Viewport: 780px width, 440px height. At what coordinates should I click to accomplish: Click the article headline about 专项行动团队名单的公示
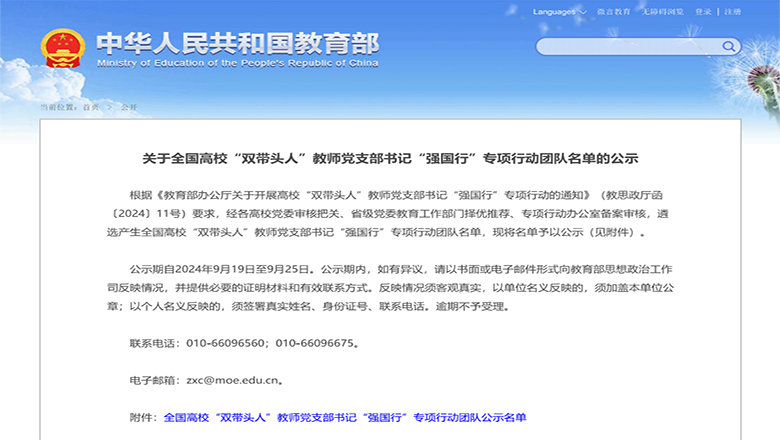point(390,159)
